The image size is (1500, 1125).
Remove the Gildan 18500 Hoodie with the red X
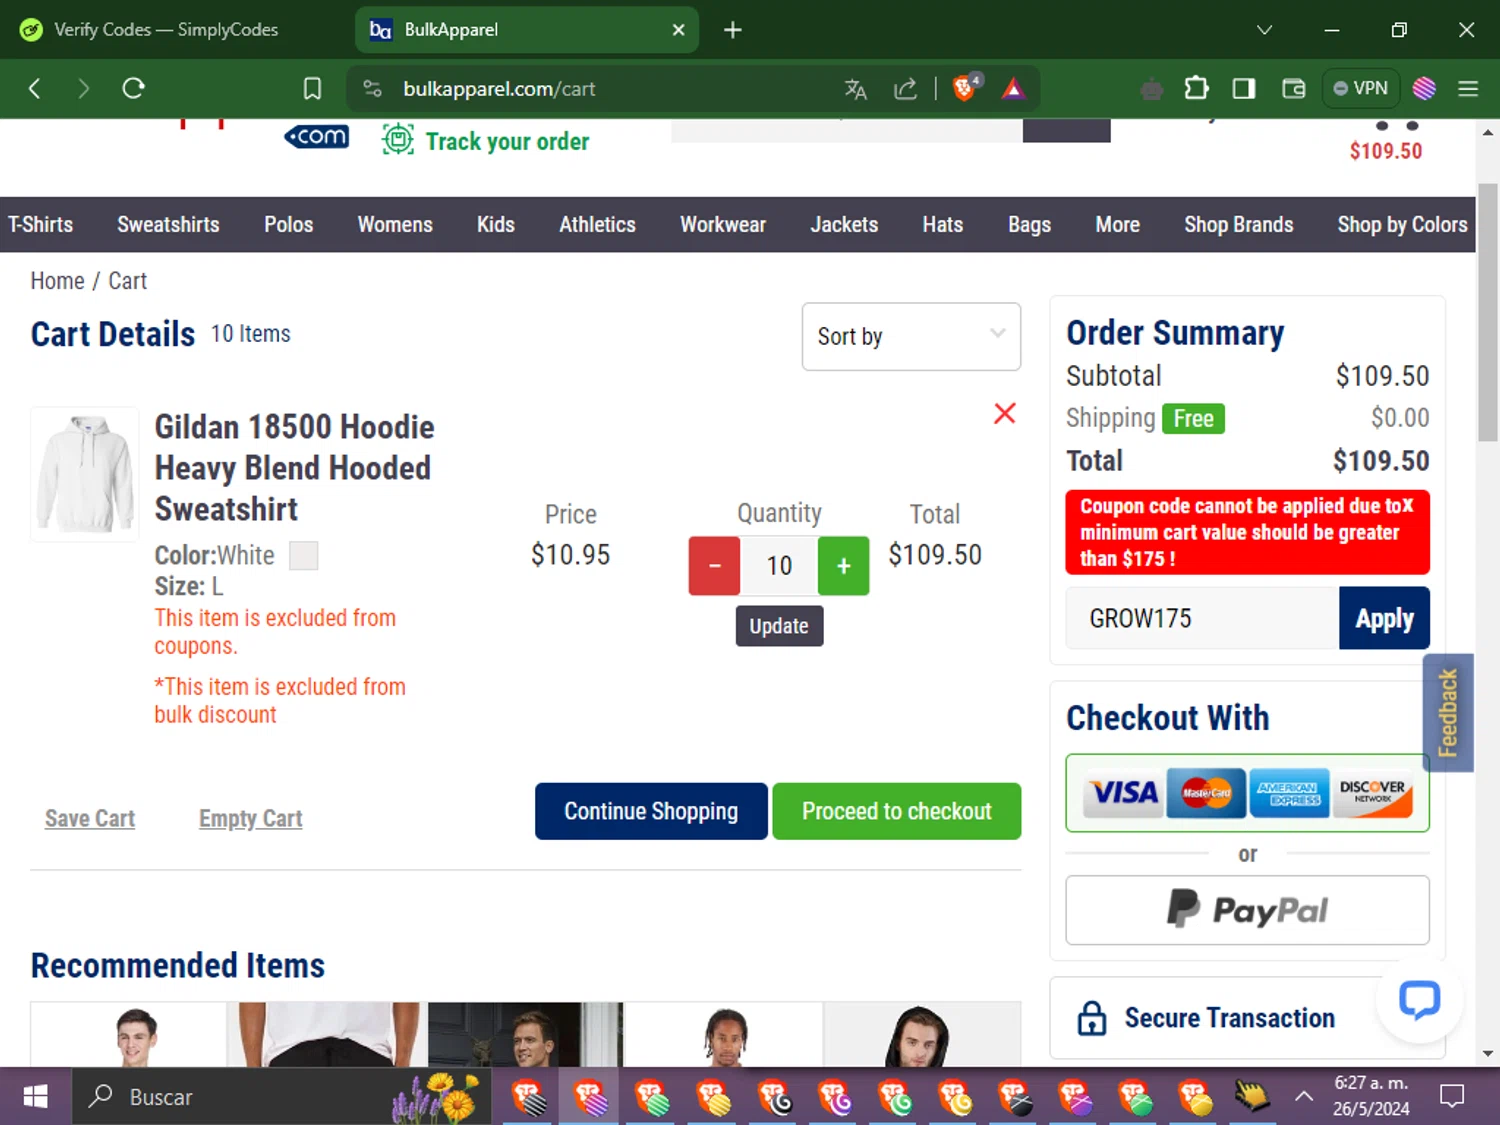(1004, 413)
